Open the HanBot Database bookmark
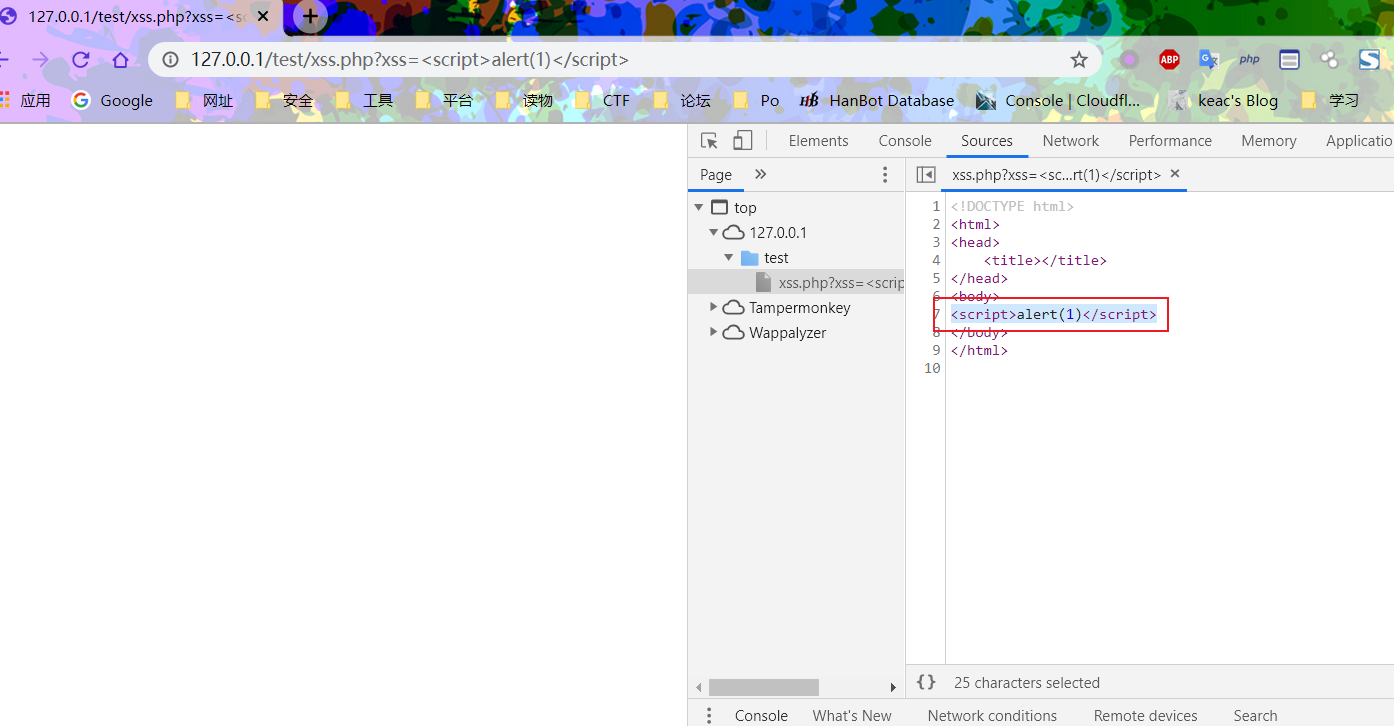The height and width of the screenshot is (726, 1394). click(877, 100)
